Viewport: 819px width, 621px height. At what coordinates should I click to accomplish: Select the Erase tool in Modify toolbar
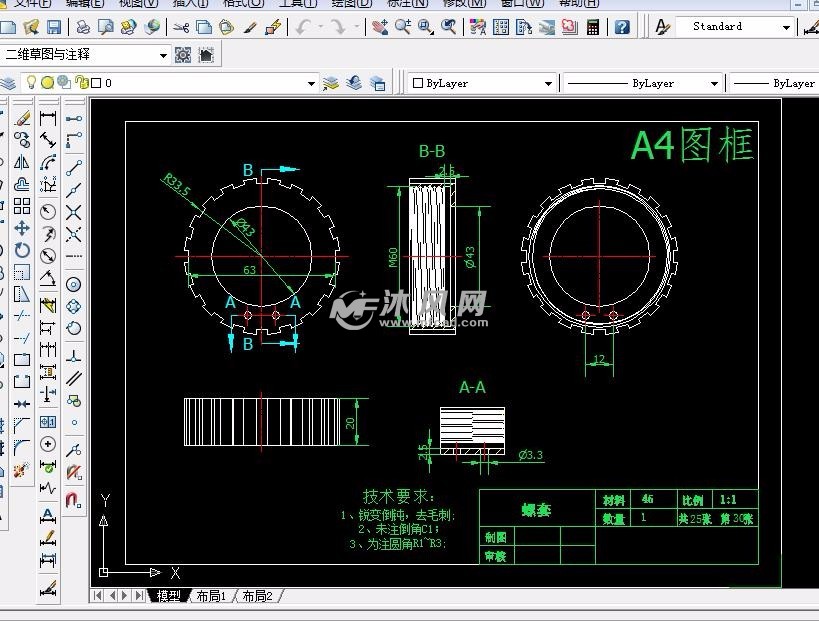(x=22, y=118)
